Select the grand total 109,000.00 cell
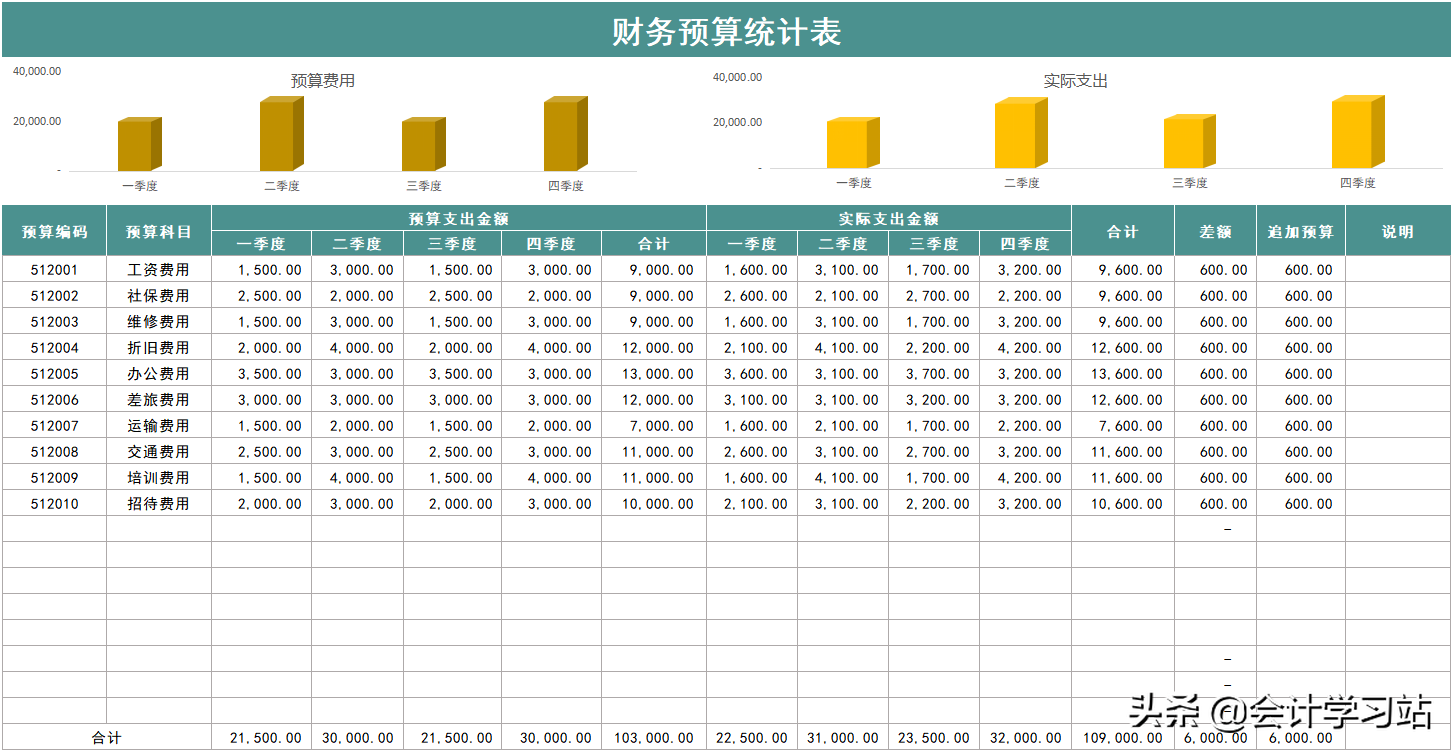This screenshot has width=1454, height=752. pos(1125,738)
